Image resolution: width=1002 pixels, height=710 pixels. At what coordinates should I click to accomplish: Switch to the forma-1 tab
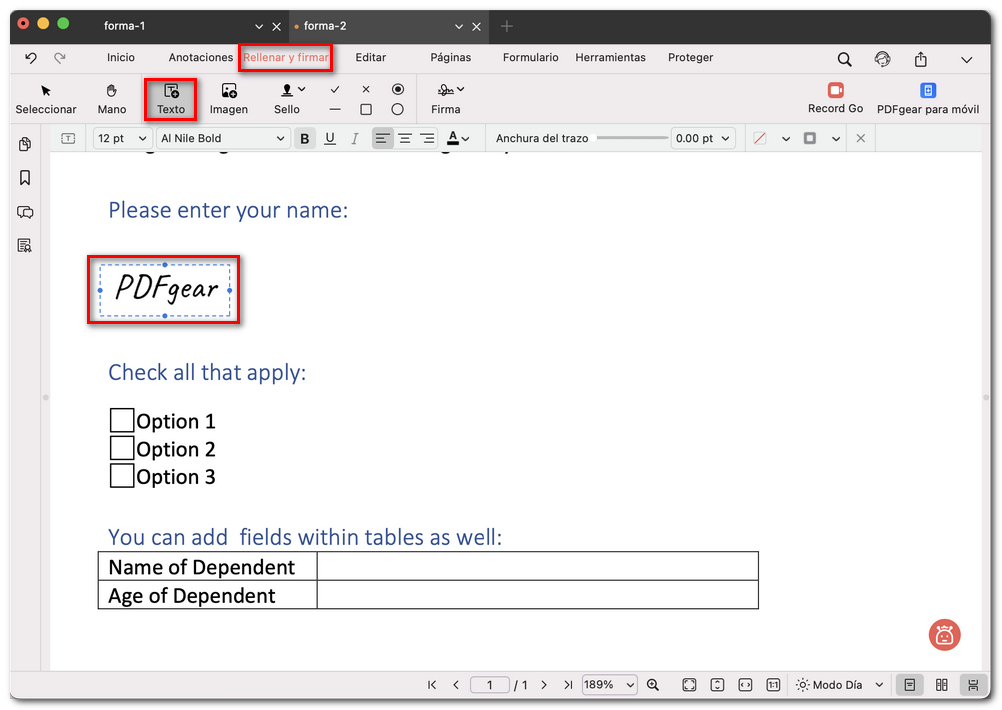point(125,26)
